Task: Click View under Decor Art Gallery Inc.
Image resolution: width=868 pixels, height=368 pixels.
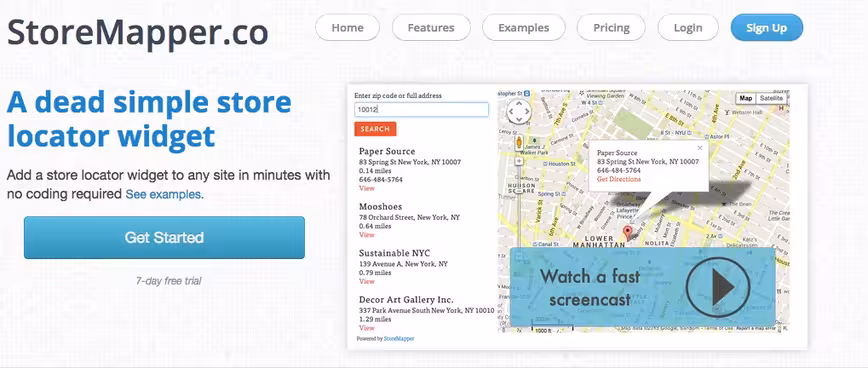Action: (x=366, y=328)
